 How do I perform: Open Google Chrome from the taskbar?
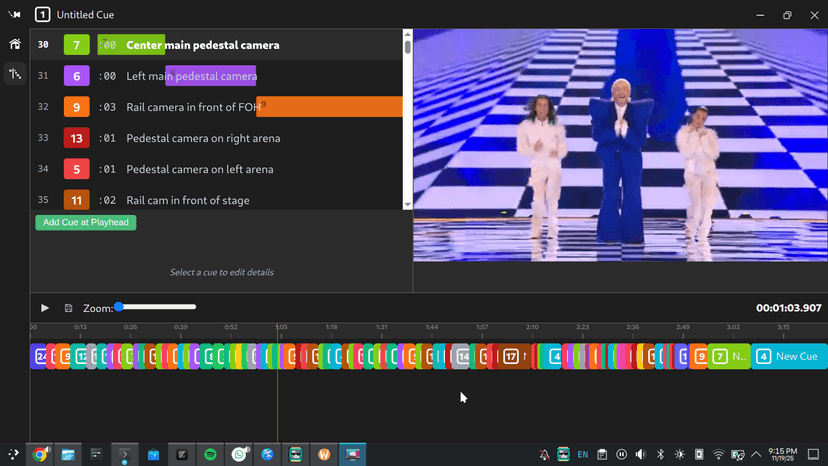click(40, 454)
